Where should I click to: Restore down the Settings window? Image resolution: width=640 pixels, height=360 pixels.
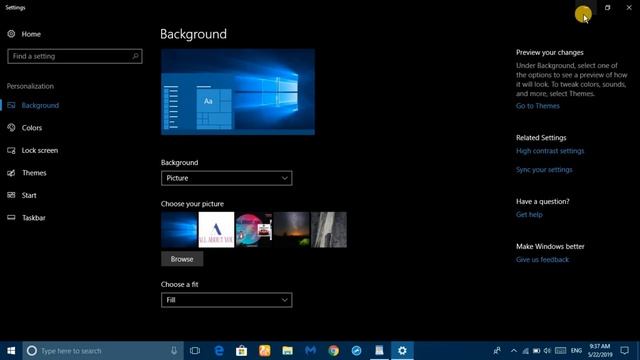(607, 7)
